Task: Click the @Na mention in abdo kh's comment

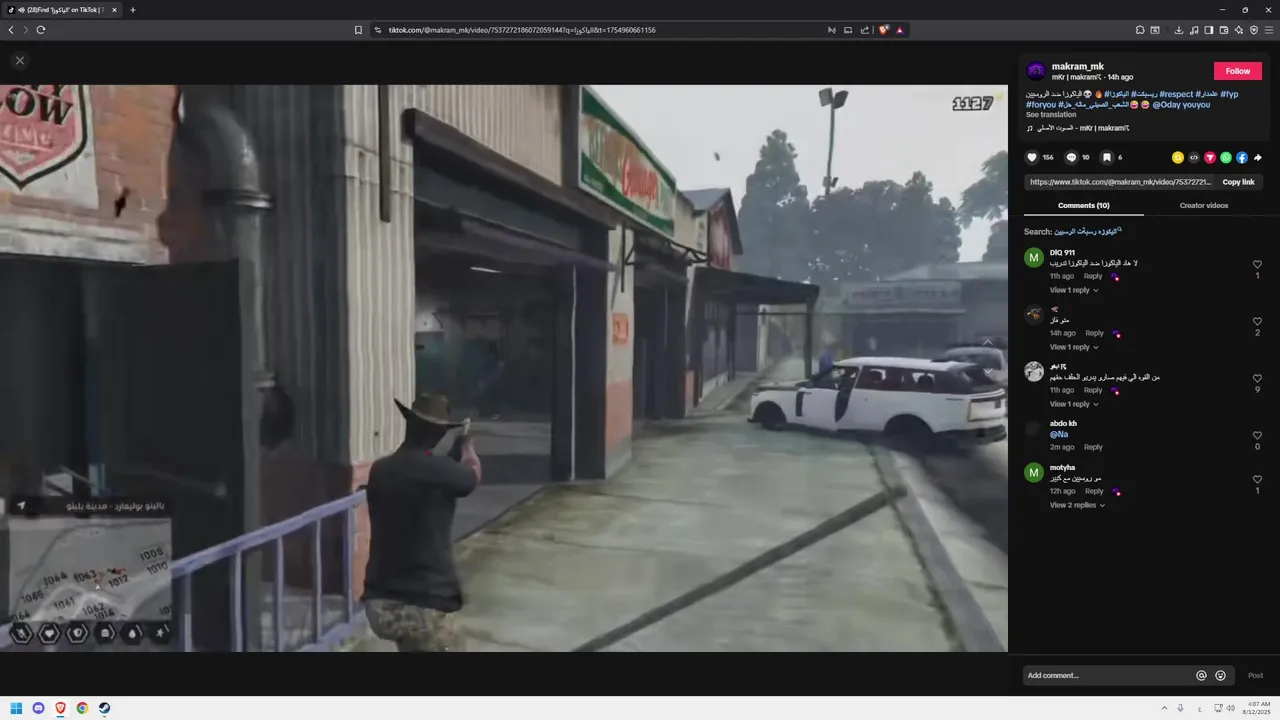Action: 1059,435
